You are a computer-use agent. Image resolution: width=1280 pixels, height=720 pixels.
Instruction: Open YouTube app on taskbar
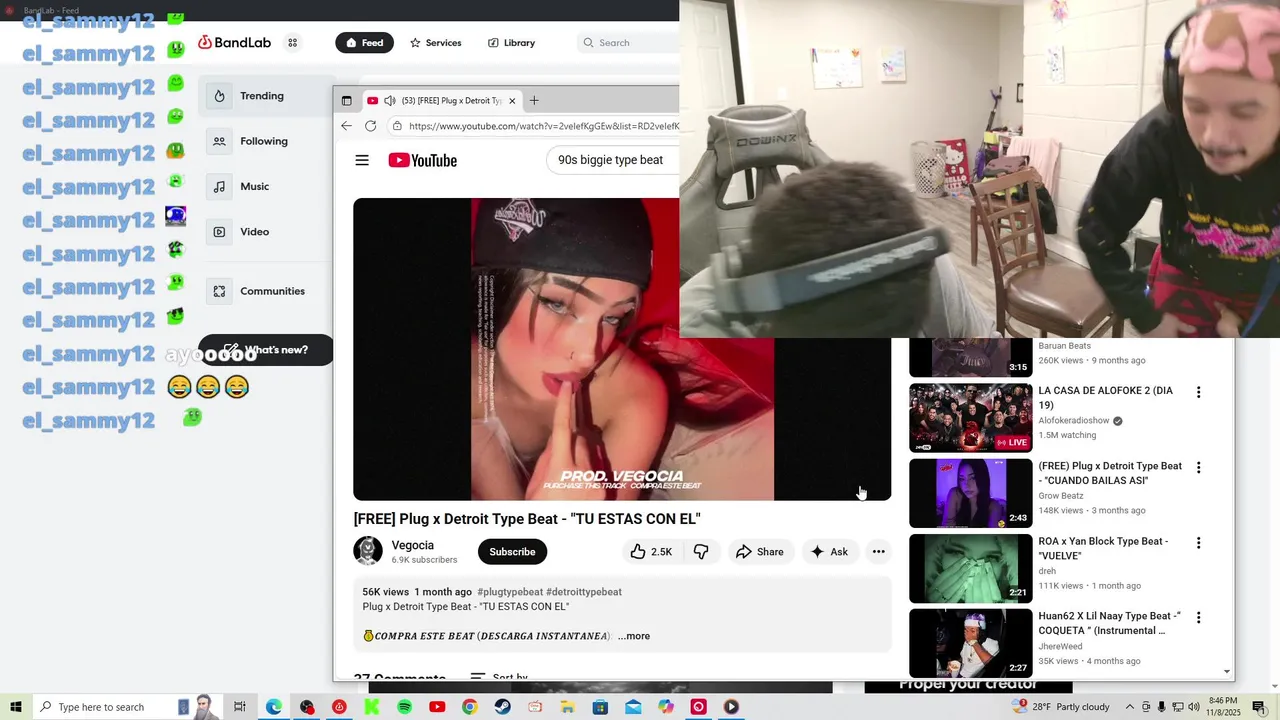[x=437, y=707]
